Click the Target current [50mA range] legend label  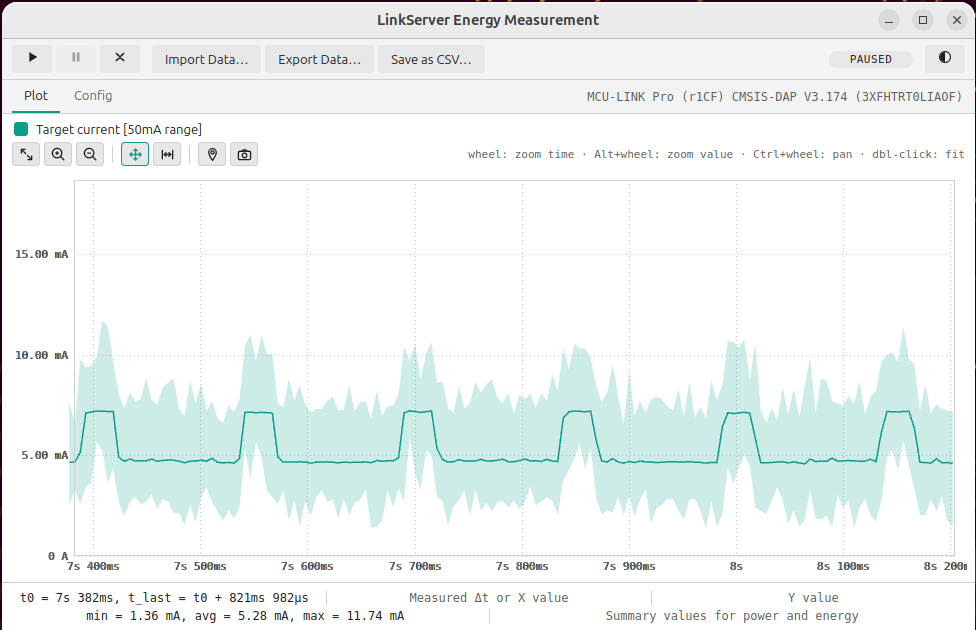(118, 129)
